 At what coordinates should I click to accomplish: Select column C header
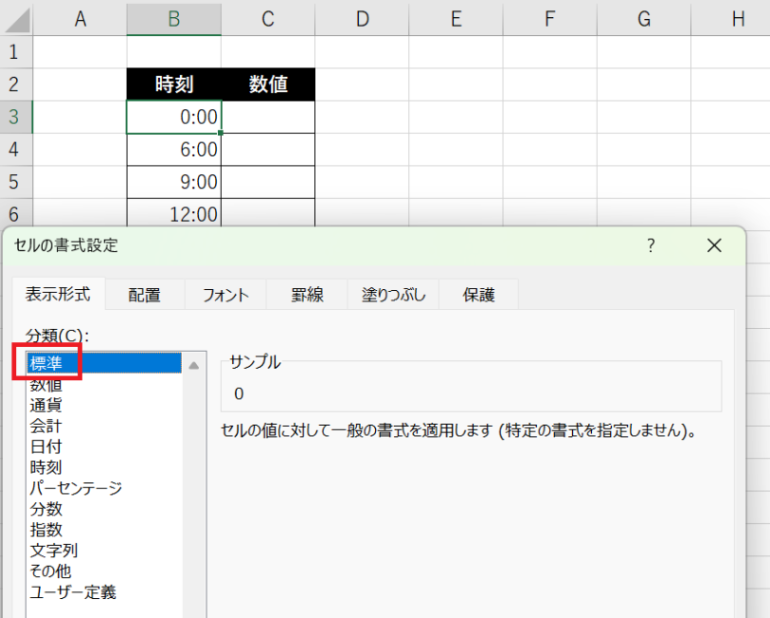268,19
